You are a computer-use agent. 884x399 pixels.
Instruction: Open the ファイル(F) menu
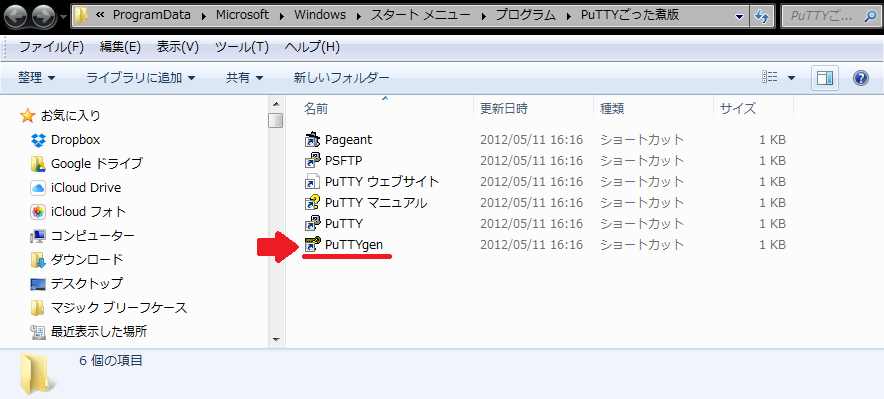pos(51,47)
